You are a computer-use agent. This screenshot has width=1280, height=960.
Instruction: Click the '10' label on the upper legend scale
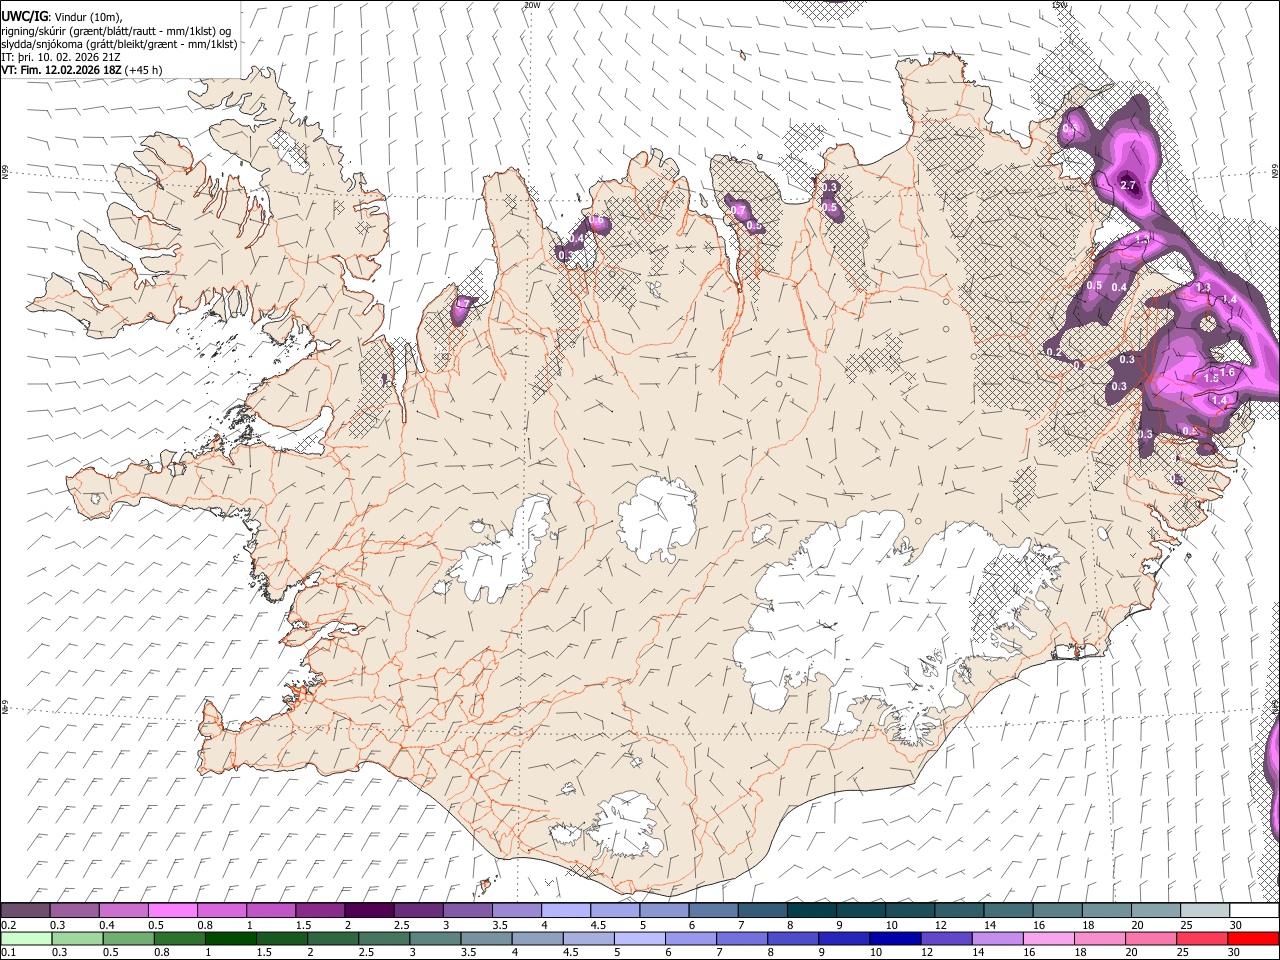(x=891, y=925)
